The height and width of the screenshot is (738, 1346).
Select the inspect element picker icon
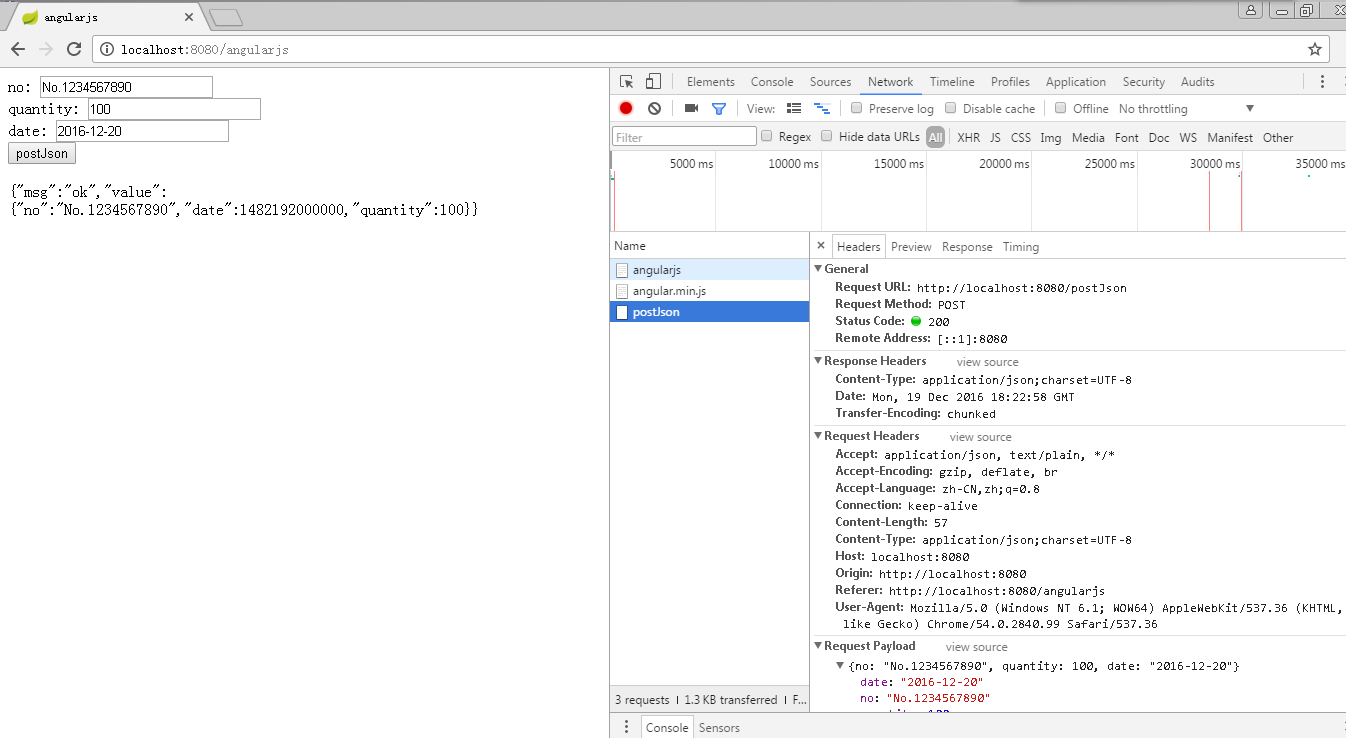[x=627, y=82]
